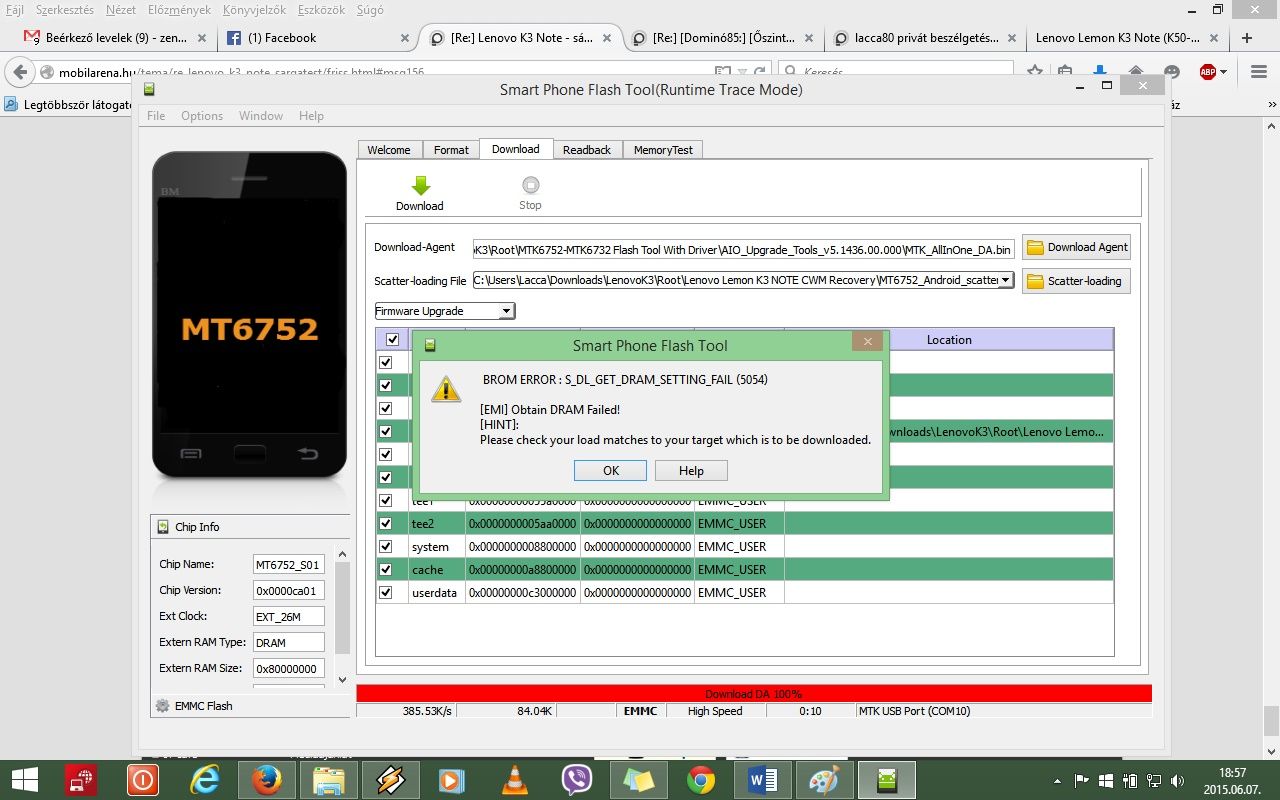Image resolution: width=1280 pixels, height=800 pixels.
Task: Open File Explorer from the taskbar
Action: click(x=329, y=780)
